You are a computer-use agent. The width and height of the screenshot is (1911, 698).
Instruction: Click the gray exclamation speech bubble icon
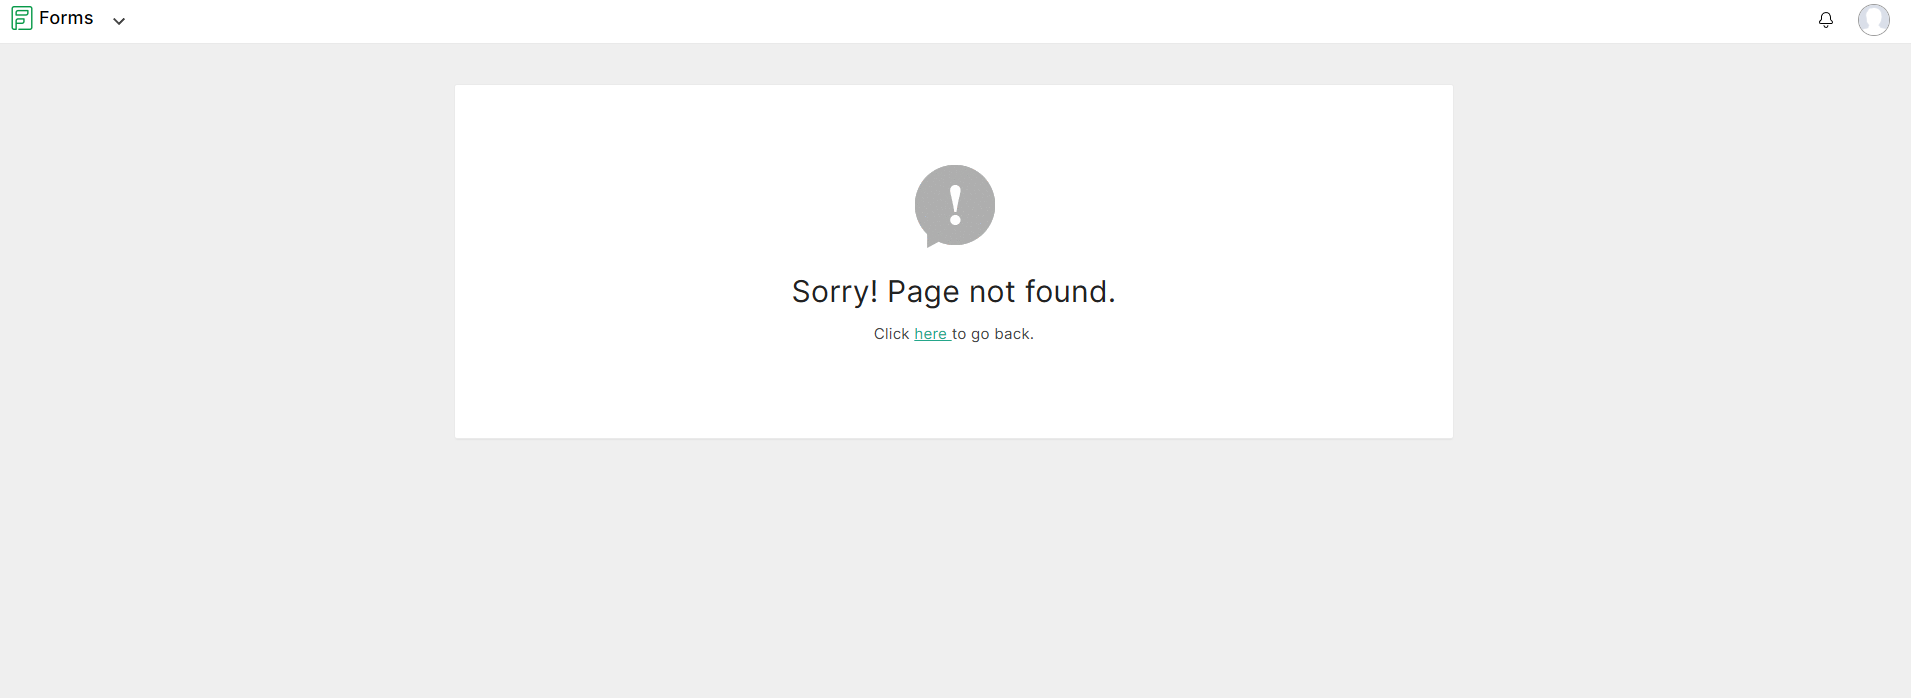click(x=954, y=206)
